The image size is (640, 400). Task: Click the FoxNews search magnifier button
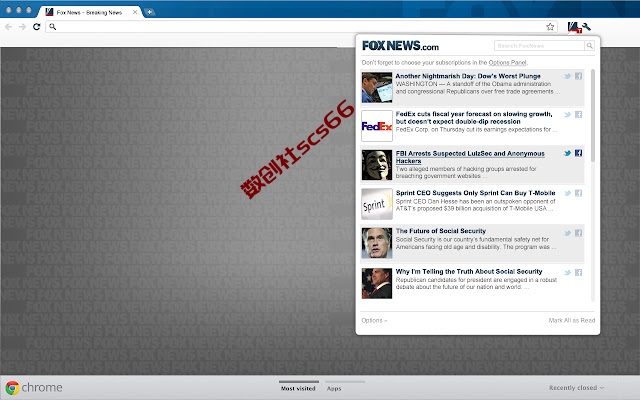[589, 46]
